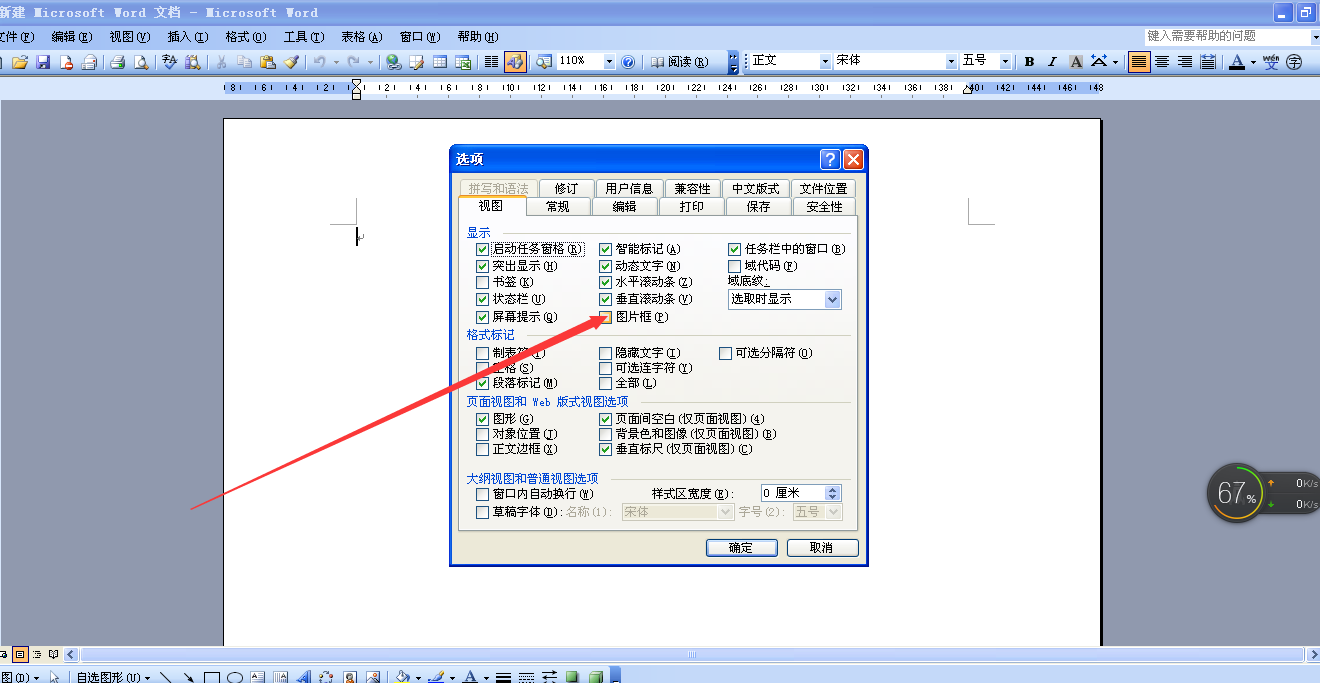Run spelling and grammar check icon
Screen dimensions: 1320x683
(x=170, y=62)
